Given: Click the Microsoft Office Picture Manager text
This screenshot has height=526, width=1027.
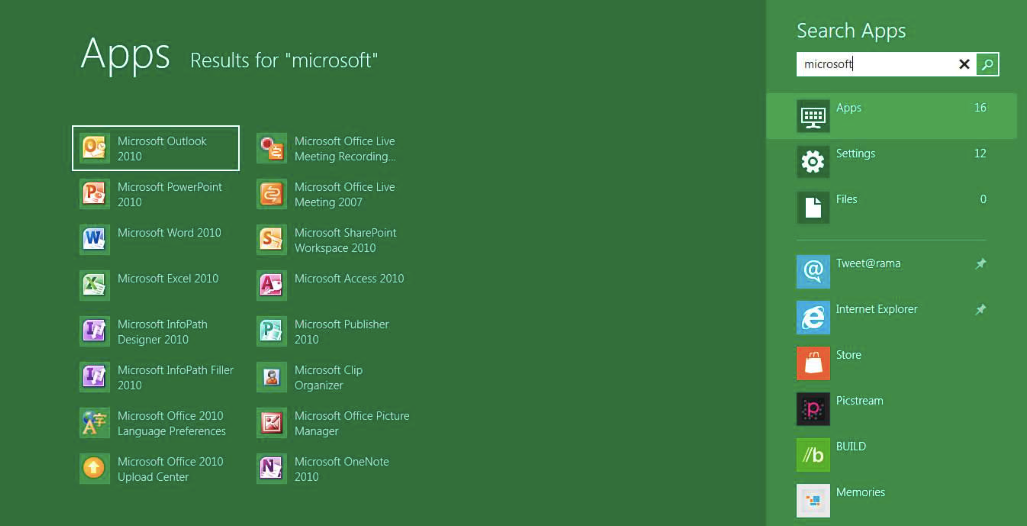Looking at the screenshot, I should click(352, 423).
